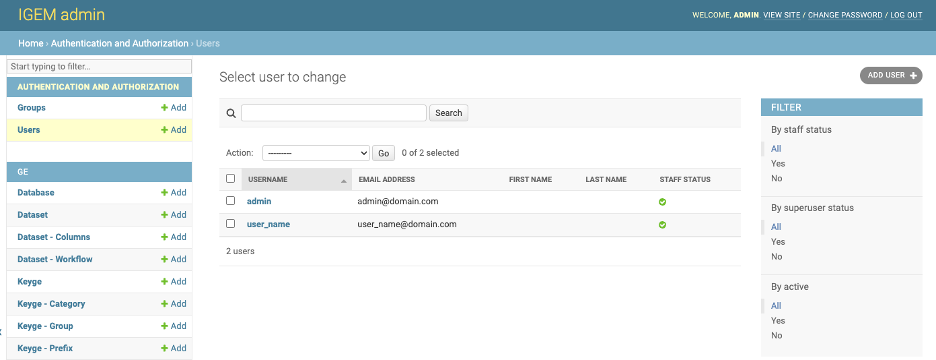Open Authentication and Authorization breadcrumb

click(x=119, y=43)
